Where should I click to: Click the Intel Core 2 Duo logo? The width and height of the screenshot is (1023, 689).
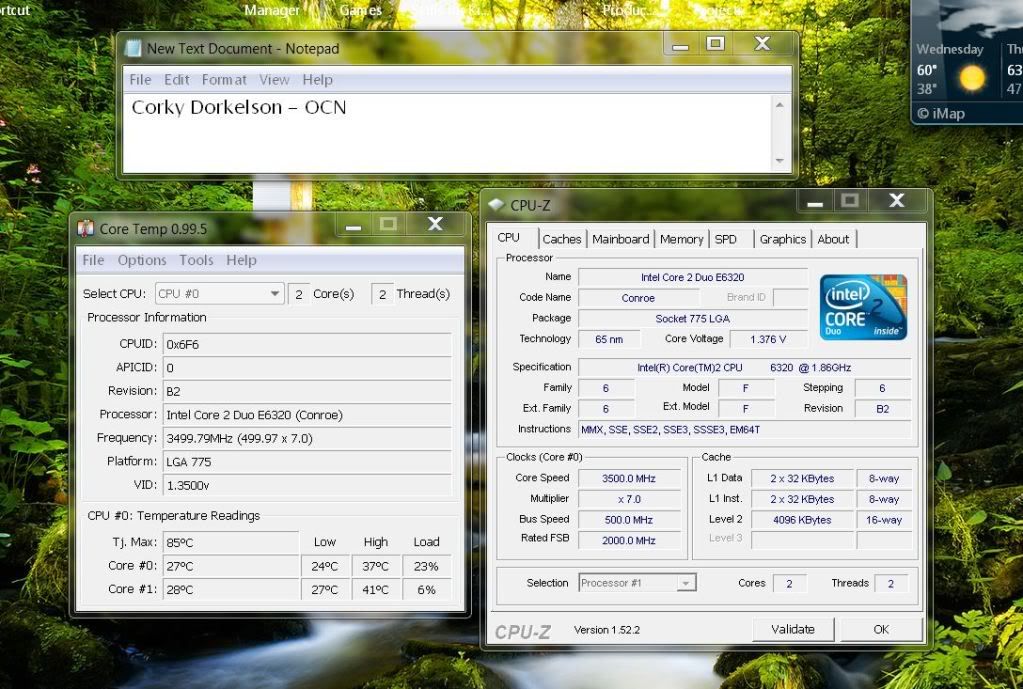click(x=863, y=307)
